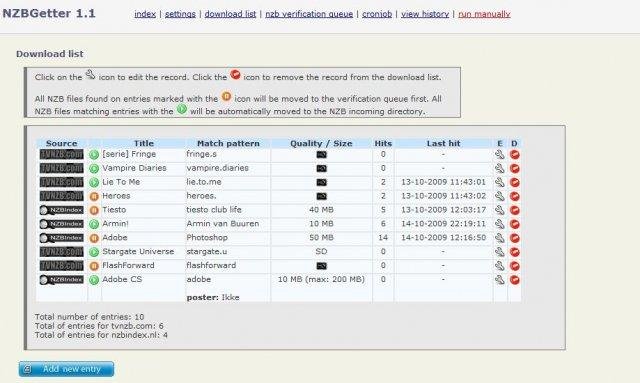This screenshot has height=383, width=640.
Task: Click last hit 14-10-2009 12:16:50
Action: coord(443,238)
